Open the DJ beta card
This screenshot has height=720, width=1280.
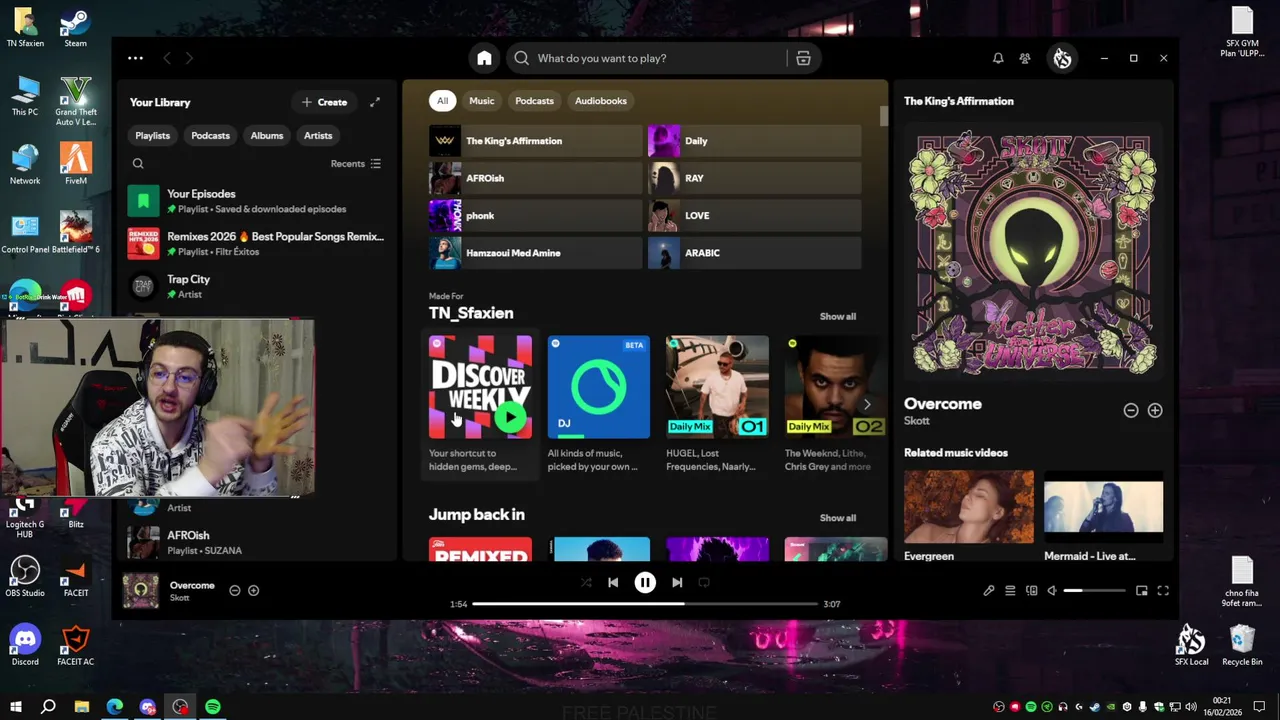pos(598,405)
